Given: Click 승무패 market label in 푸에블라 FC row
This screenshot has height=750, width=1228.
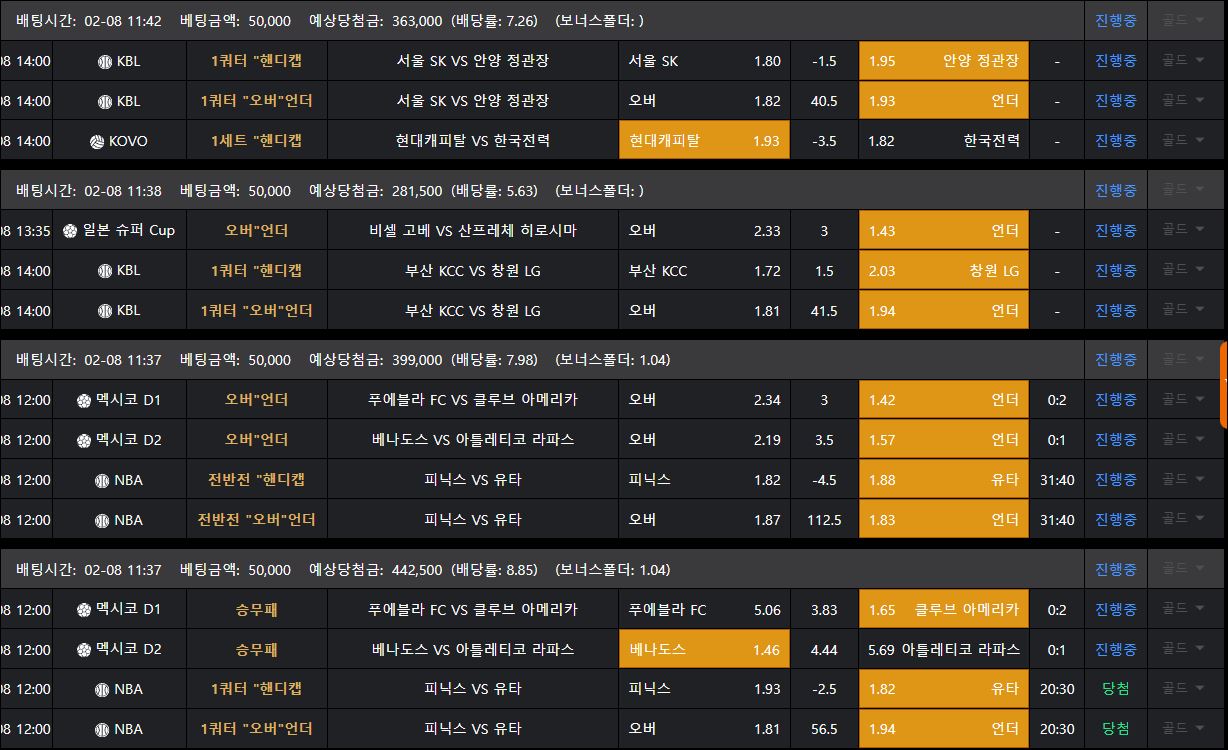Looking at the screenshot, I should [x=256, y=610].
